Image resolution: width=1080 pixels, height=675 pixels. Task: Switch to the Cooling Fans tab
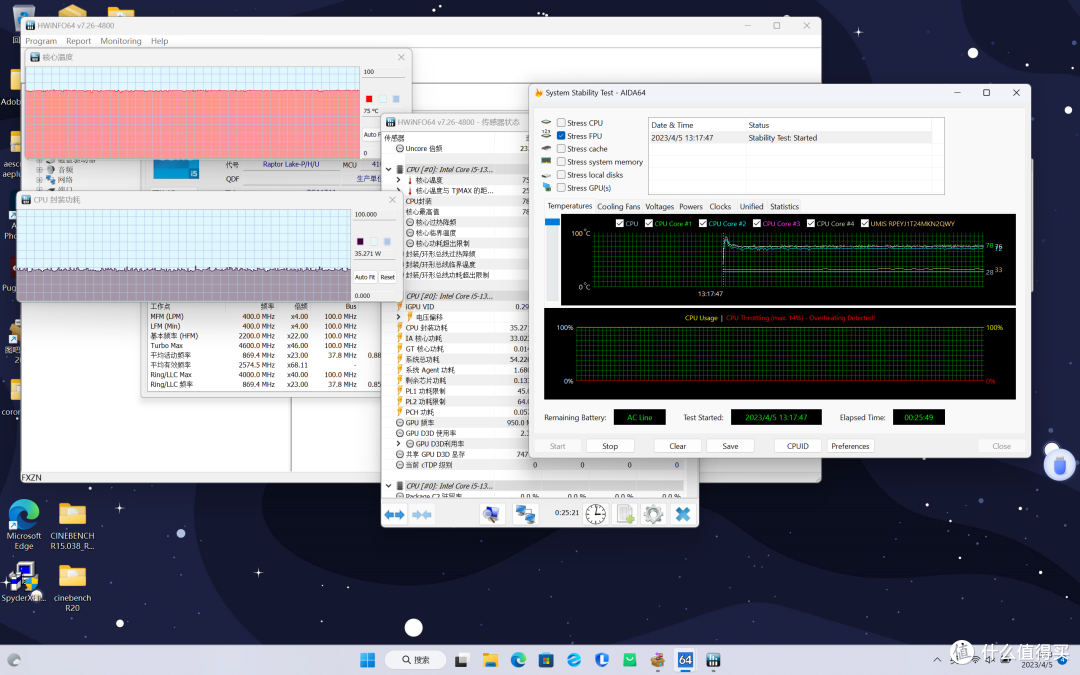point(618,207)
